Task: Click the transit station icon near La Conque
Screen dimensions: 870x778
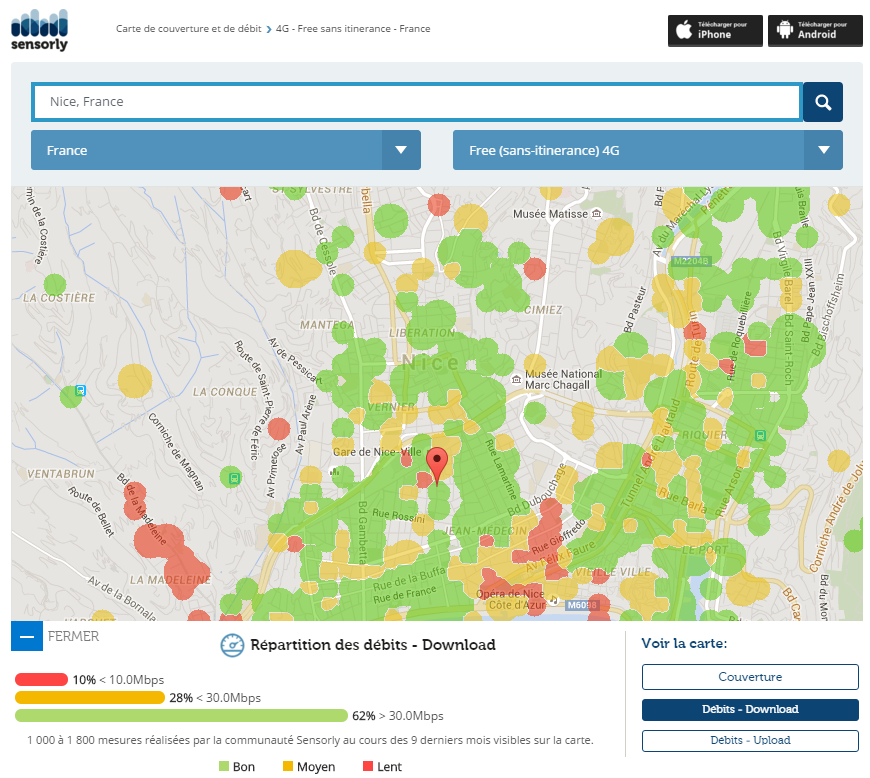Action: [x=80, y=391]
